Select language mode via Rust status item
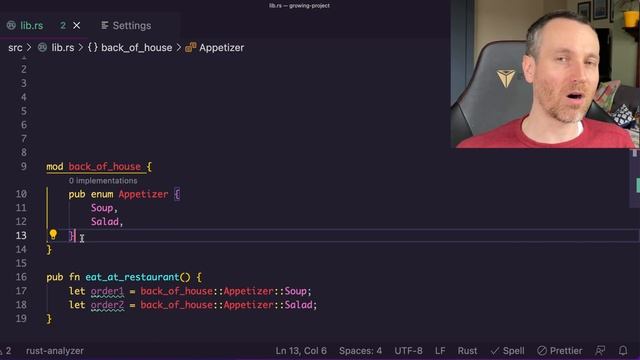This screenshot has width=640, height=360. pyautogui.click(x=467, y=351)
